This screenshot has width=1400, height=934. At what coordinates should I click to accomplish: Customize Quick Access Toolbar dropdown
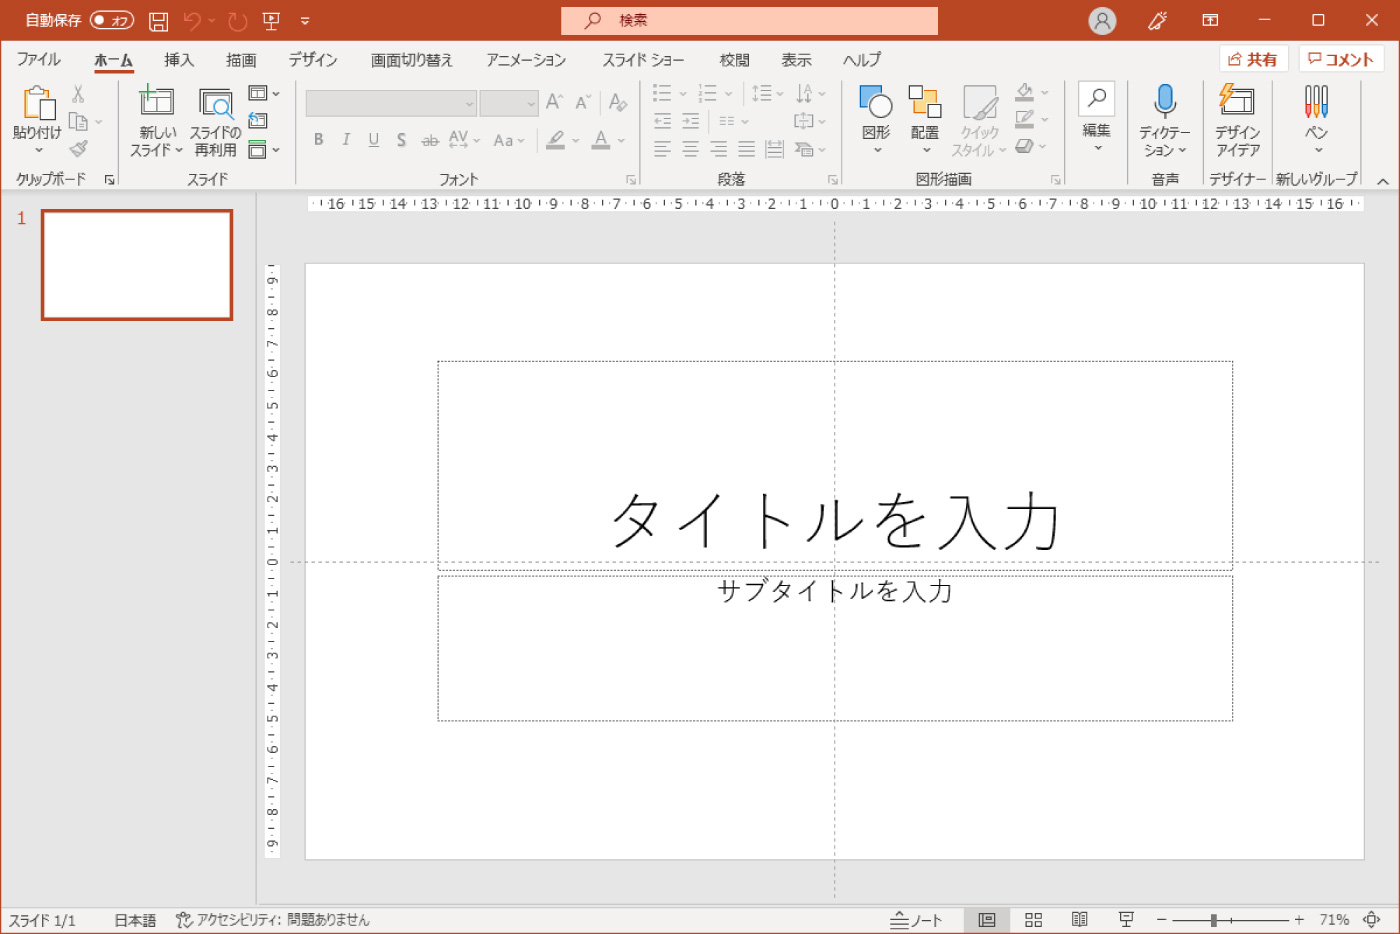[305, 20]
